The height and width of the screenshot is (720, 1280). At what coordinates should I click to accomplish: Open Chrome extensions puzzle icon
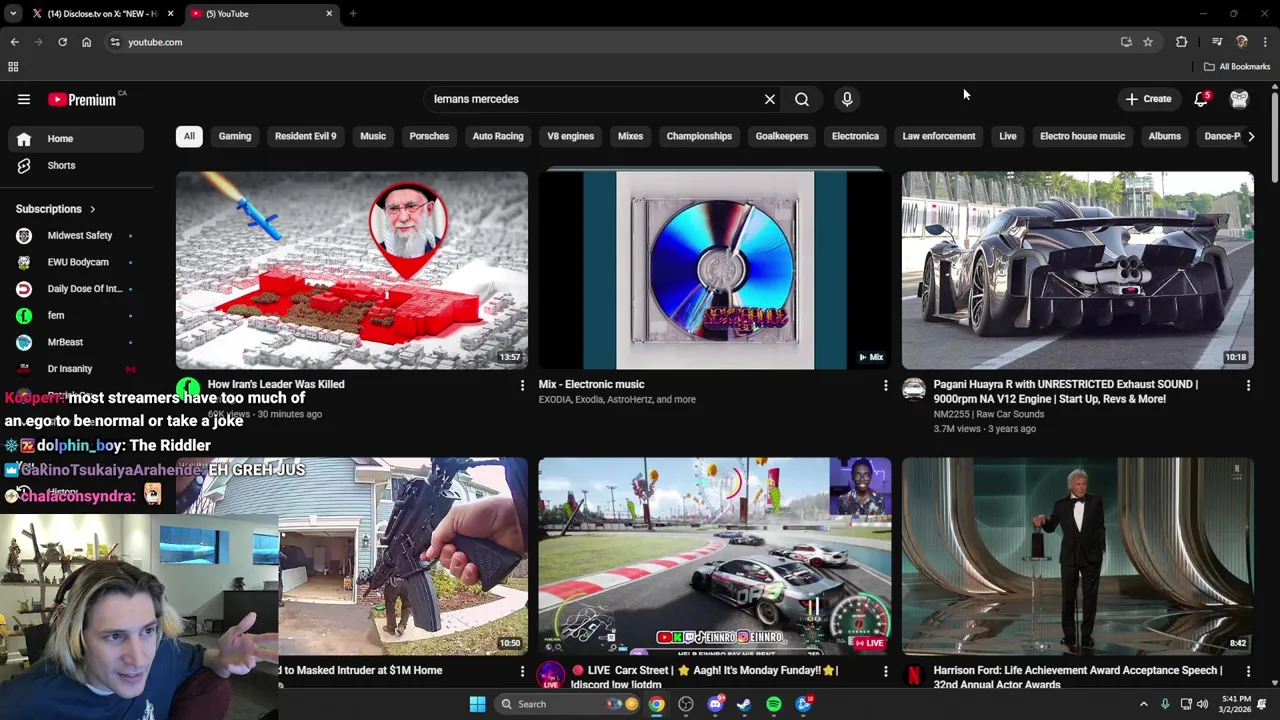[x=1182, y=42]
